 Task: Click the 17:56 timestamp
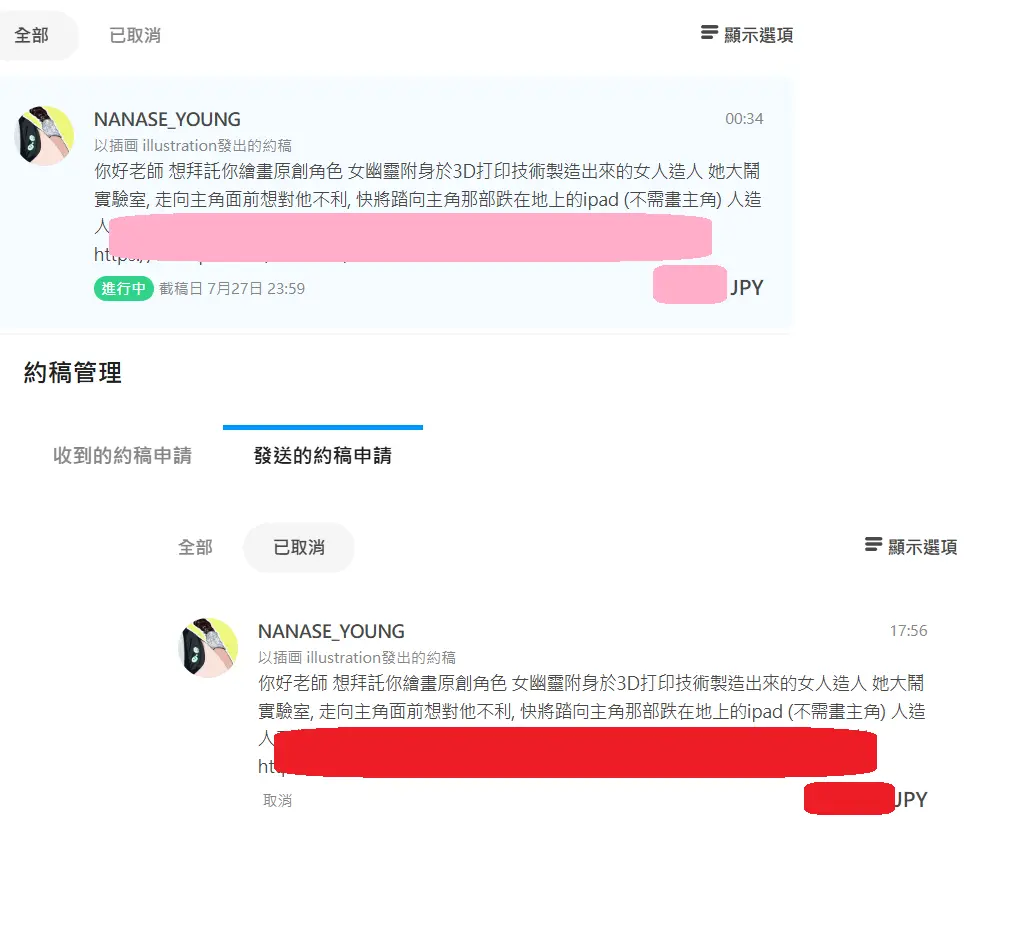[x=908, y=631]
